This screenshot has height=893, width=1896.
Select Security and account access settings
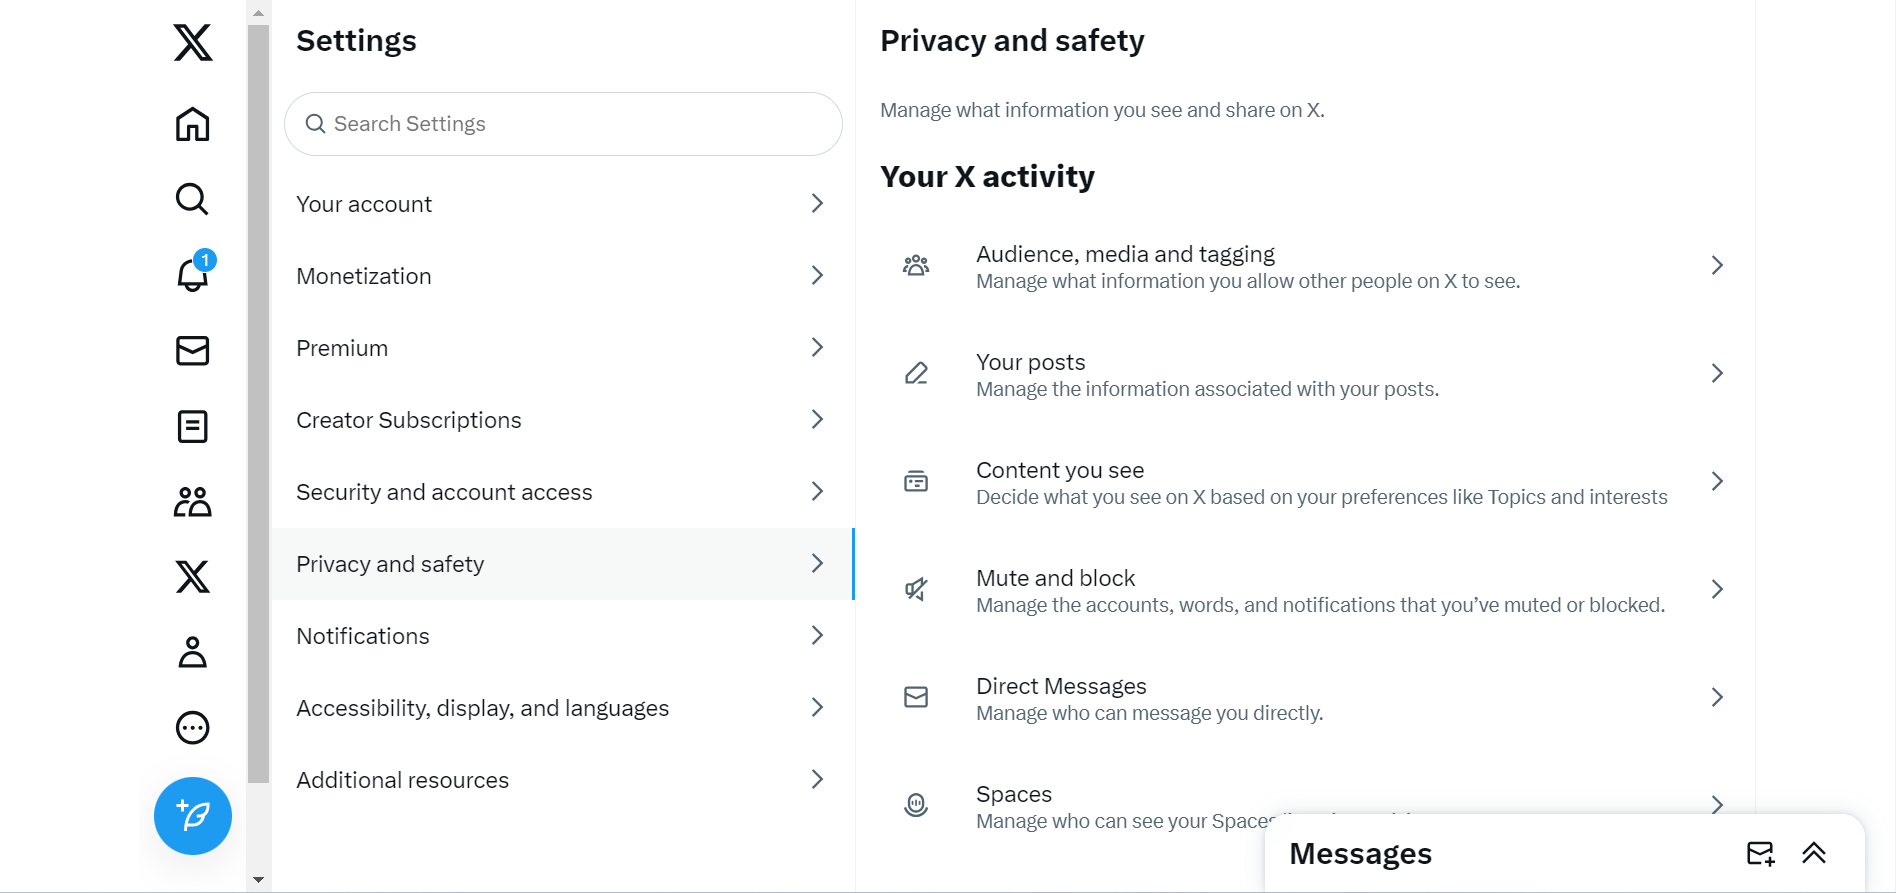pyautogui.click(x=562, y=492)
